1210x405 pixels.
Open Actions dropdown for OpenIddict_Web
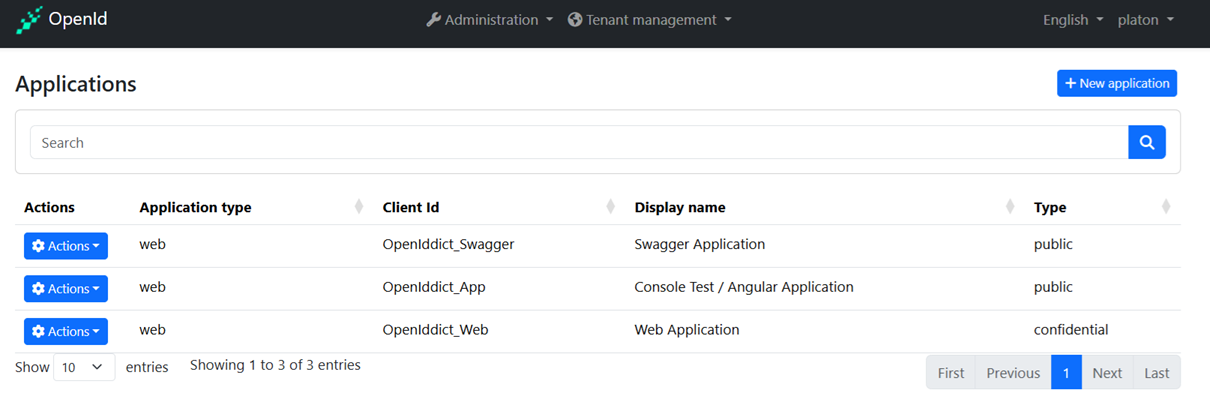coord(65,331)
